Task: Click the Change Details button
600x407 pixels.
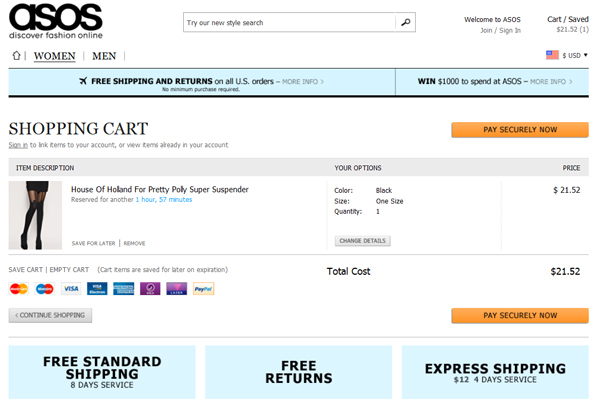Action: pyautogui.click(x=363, y=241)
